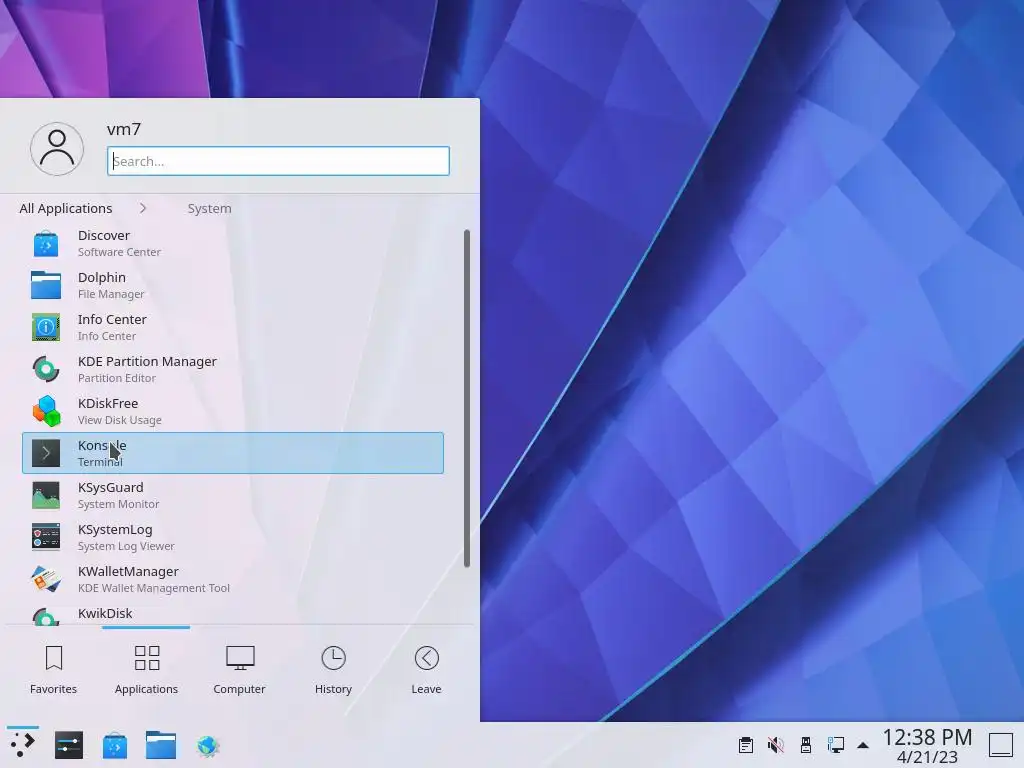Click the vm7 user avatar

(57, 149)
